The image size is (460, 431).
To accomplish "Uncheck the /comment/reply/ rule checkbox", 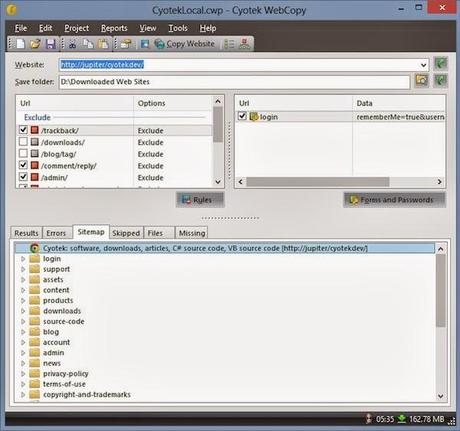I will click(23, 165).
